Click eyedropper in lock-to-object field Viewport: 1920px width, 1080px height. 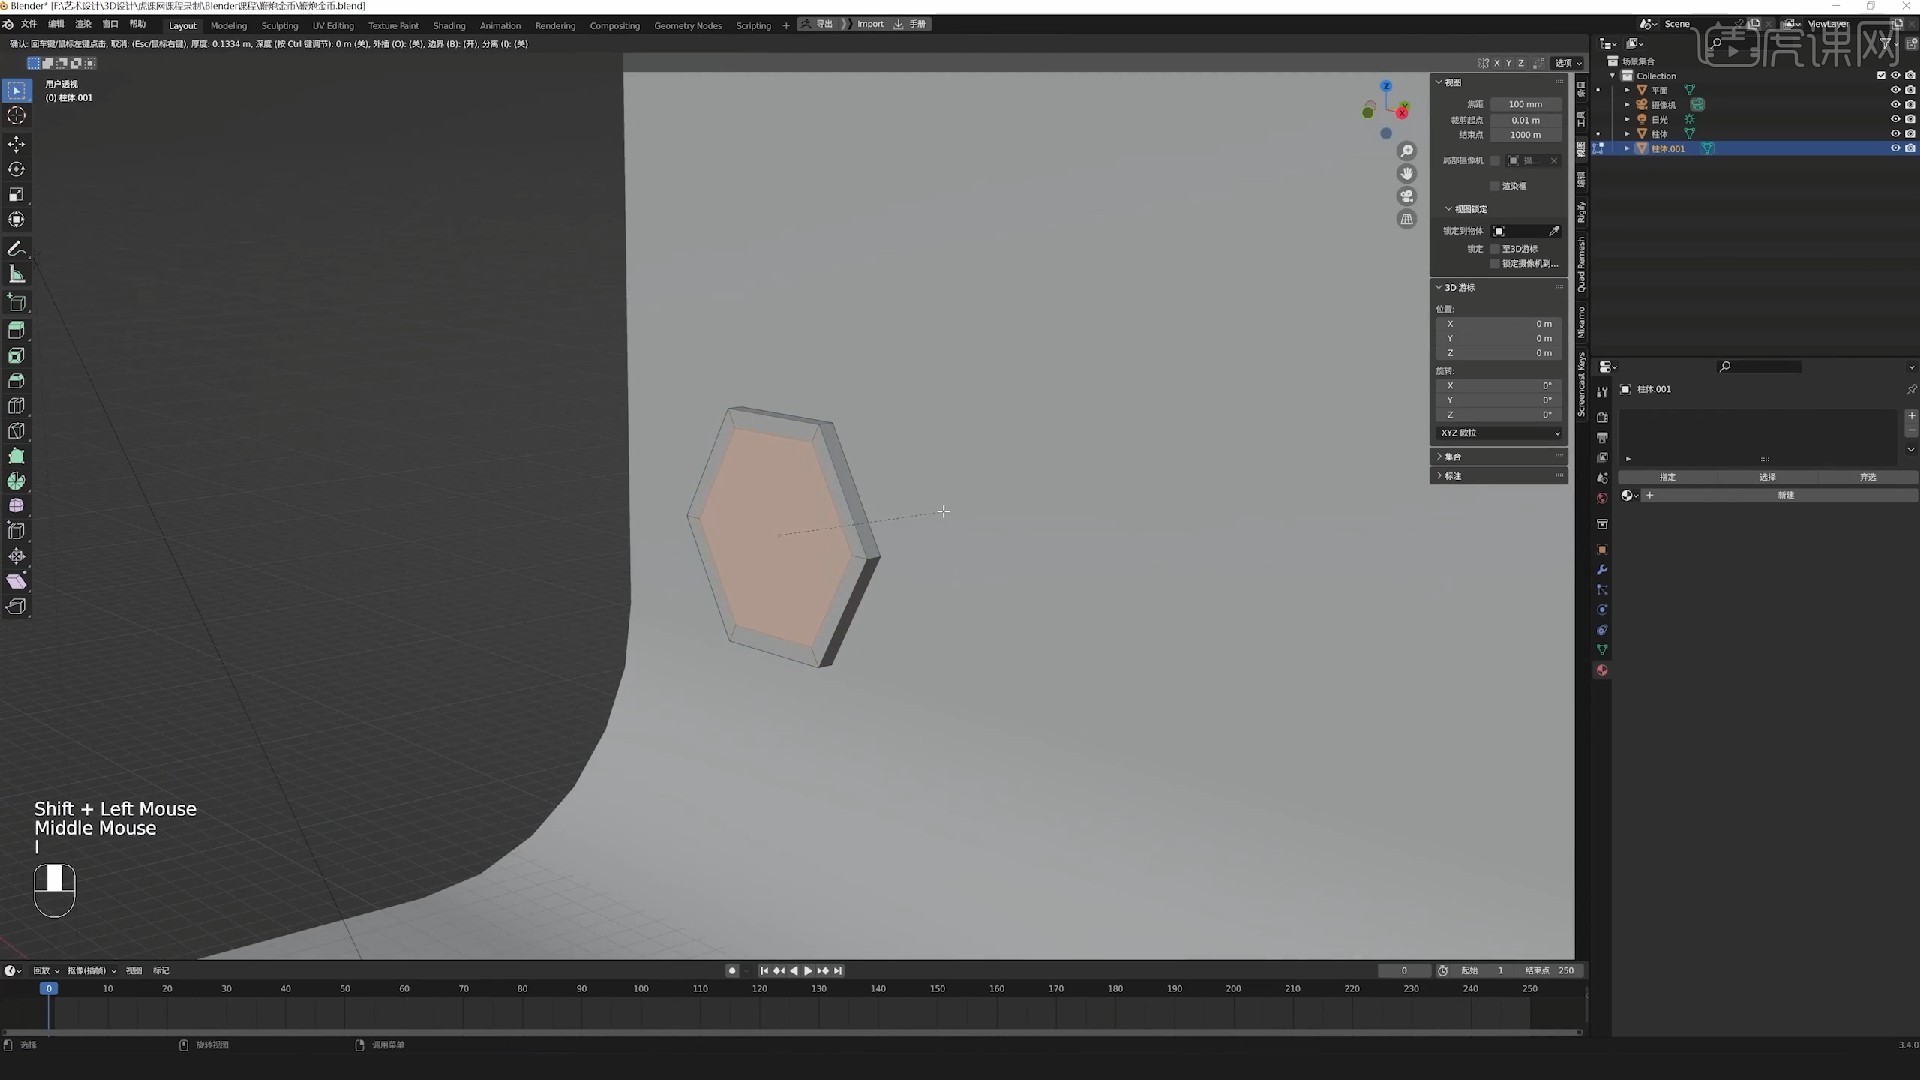pos(1554,231)
